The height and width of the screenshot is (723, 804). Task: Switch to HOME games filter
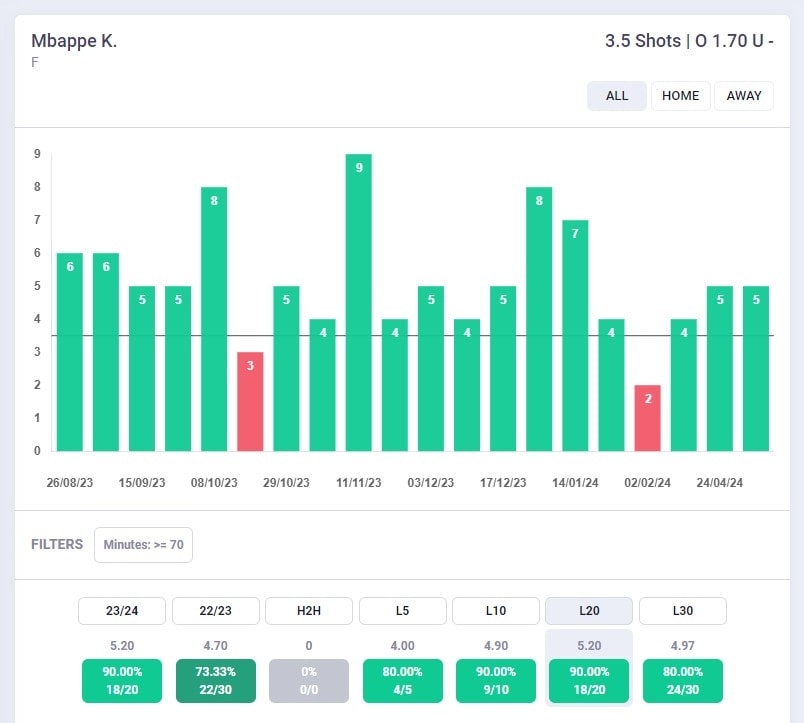[680, 96]
